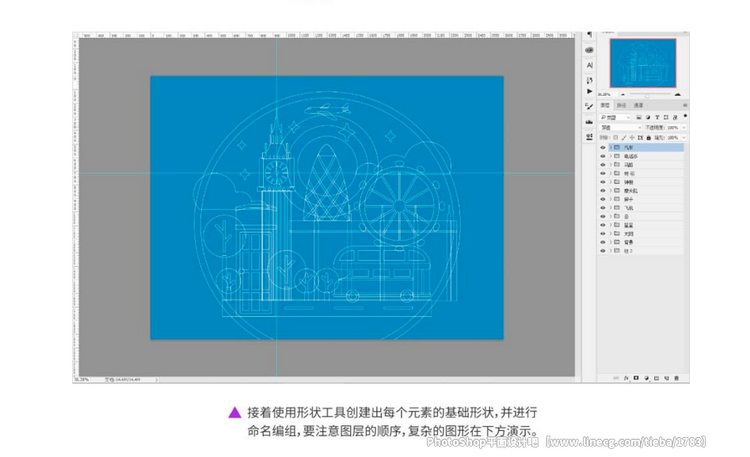Filter layers by shape layers icon
Screen dimensions: 750x457
[666, 117]
